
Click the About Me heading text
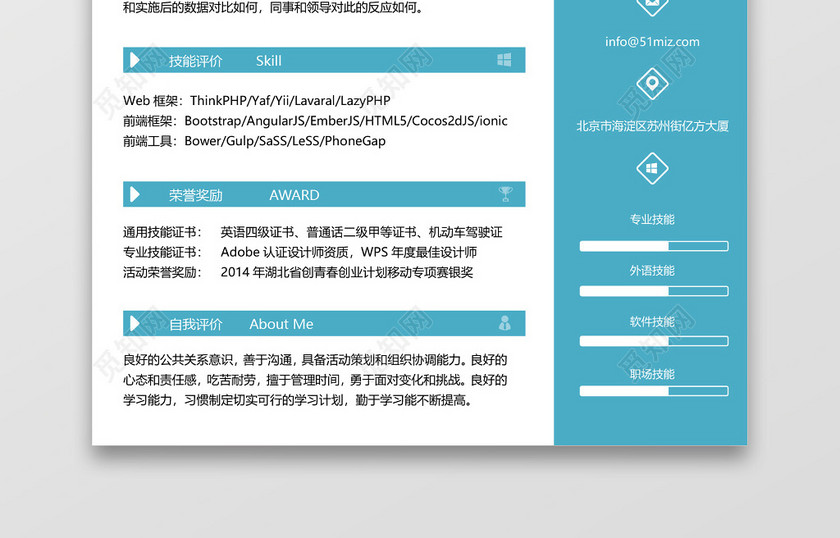coord(281,324)
